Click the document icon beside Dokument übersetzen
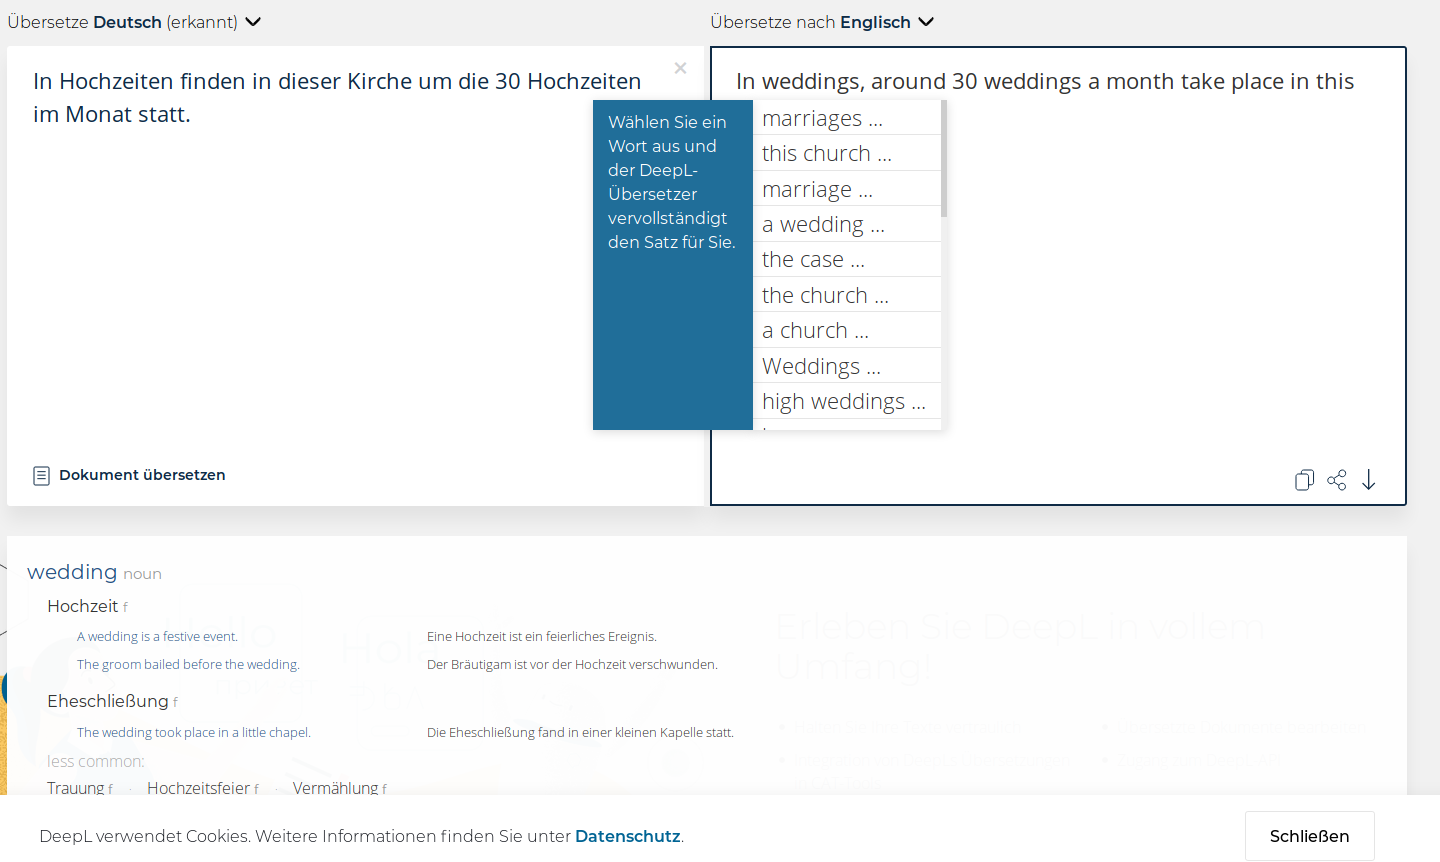This screenshot has width=1440, height=862. pyautogui.click(x=41, y=476)
